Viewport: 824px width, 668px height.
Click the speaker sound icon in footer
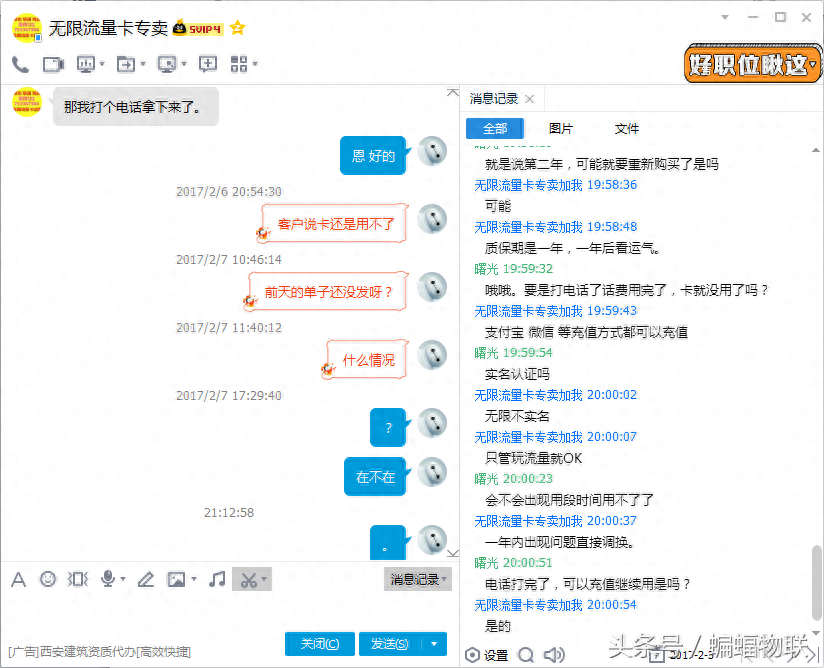point(554,655)
